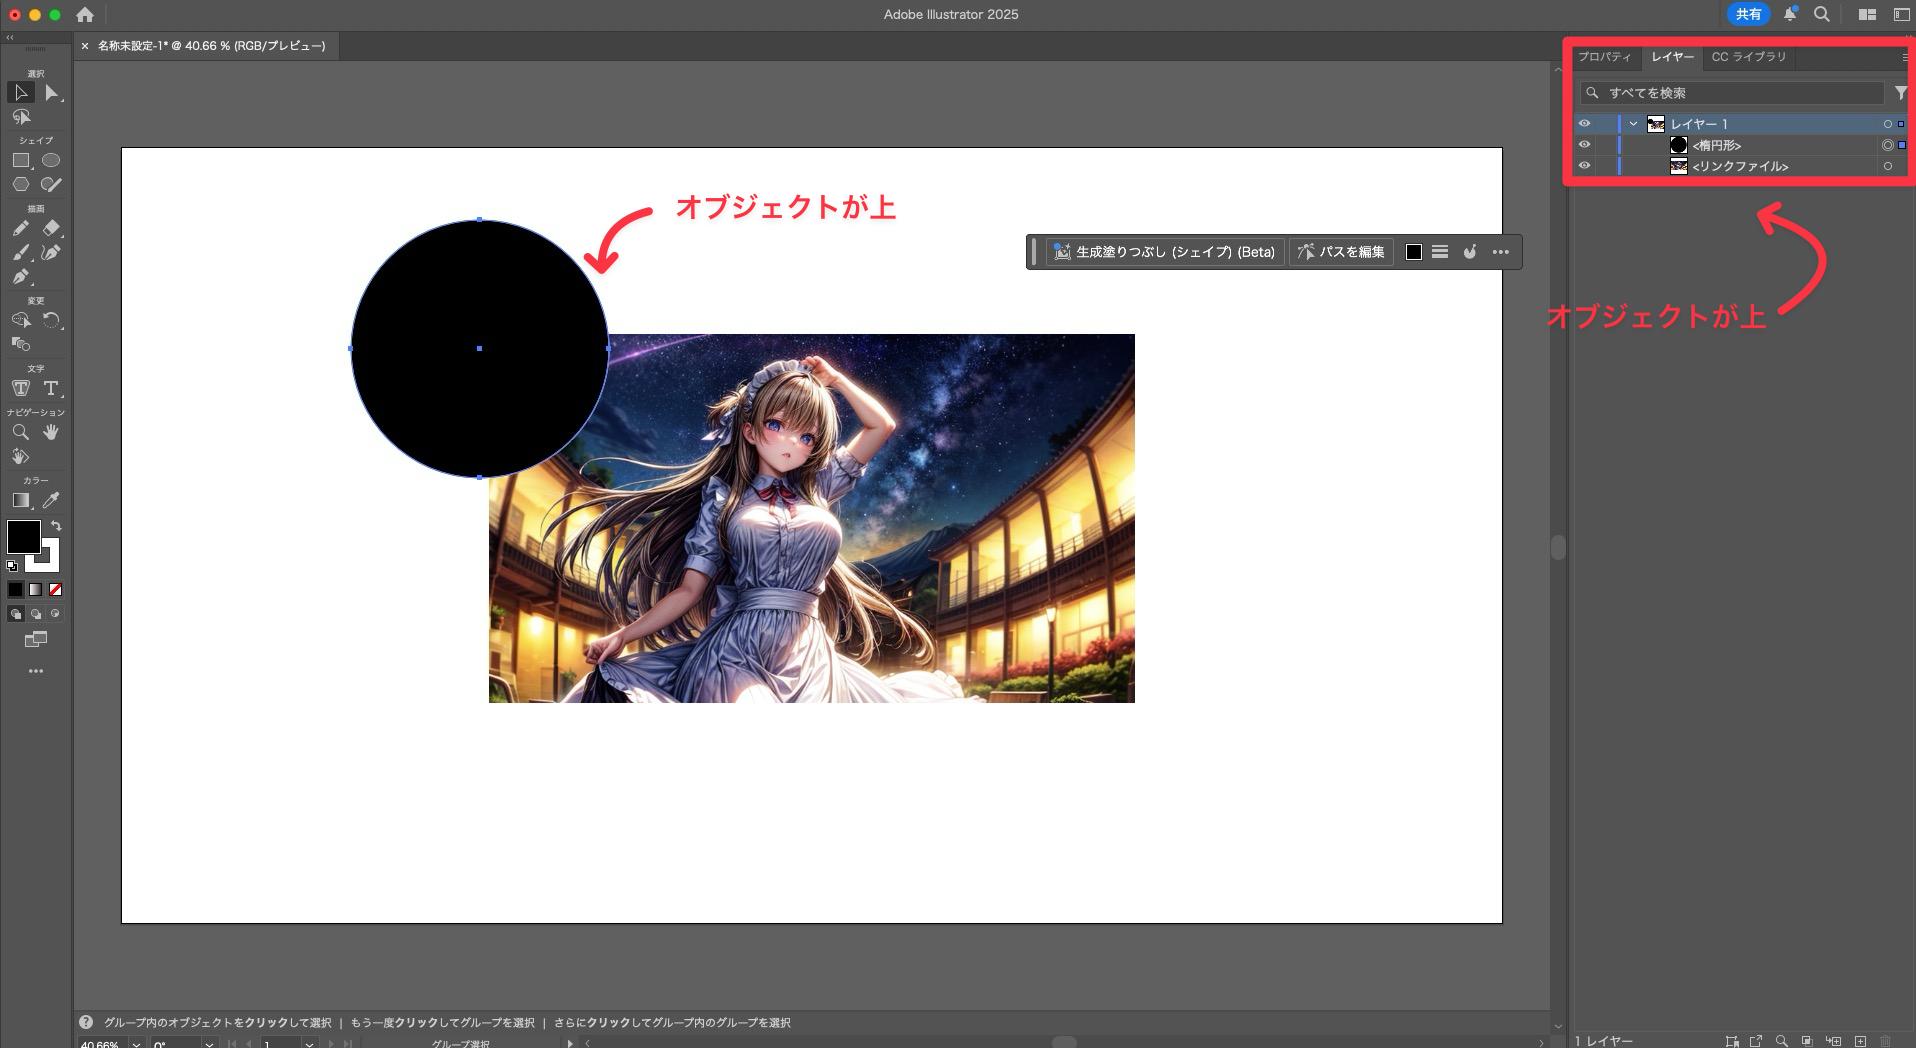Screen dimensions: 1916x1048
Task: Set fill to None
Action: coord(55,590)
